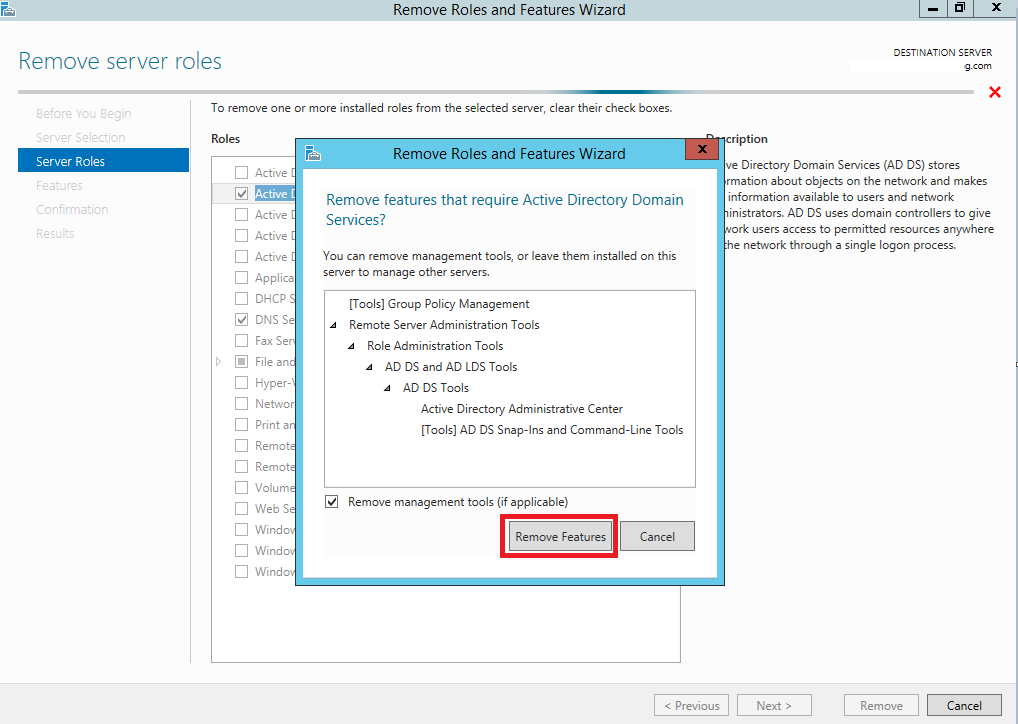The width and height of the screenshot is (1018, 724).
Task: Click the Next button at the bottom
Action: tap(774, 705)
